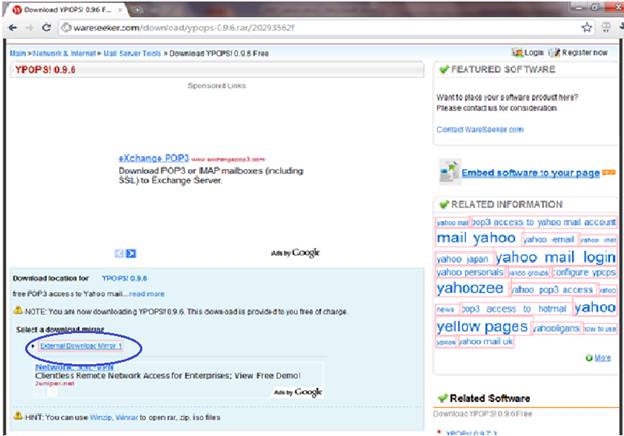The height and width of the screenshot is (436, 624).
Task: Select 'pop3 access to hotmail' tag
Action: coord(514,309)
